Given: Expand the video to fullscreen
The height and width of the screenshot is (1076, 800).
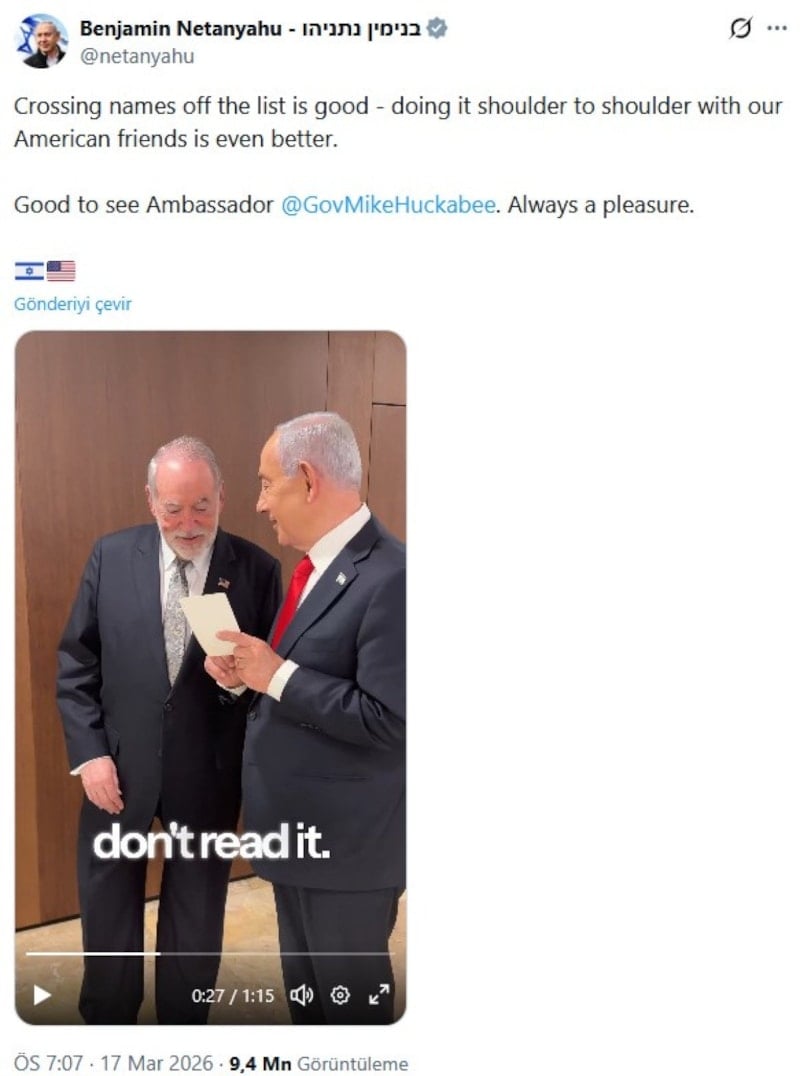Looking at the screenshot, I should pyautogui.click(x=379, y=994).
